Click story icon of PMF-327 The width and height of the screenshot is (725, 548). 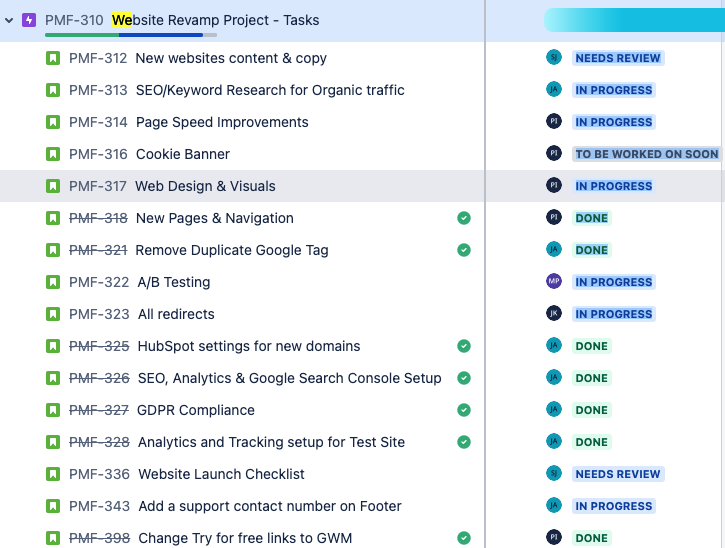53,410
